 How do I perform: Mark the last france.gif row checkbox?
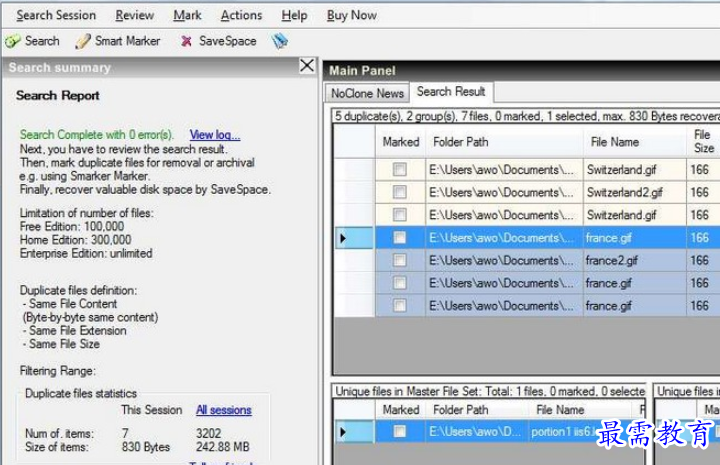click(399, 305)
